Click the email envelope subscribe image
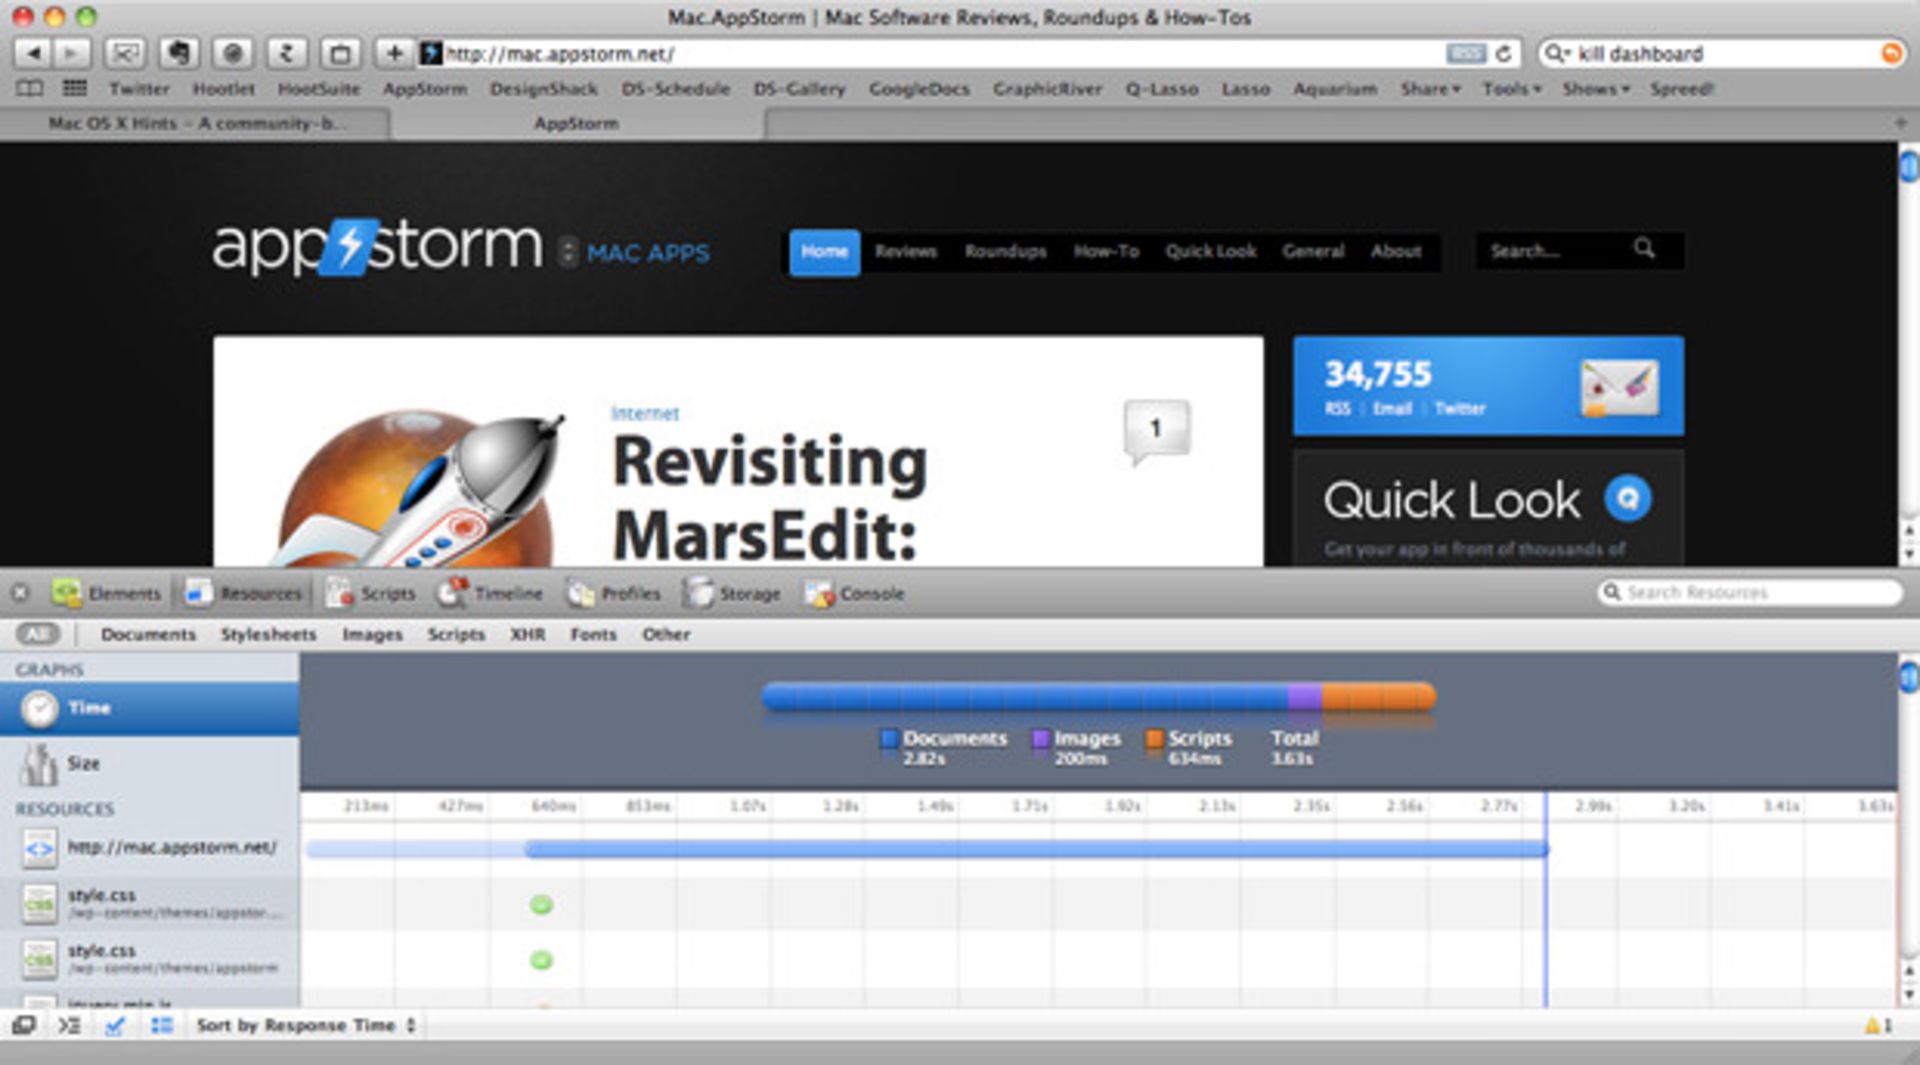Viewport: 1920px width, 1065px height. click(x=1619, y=387)
